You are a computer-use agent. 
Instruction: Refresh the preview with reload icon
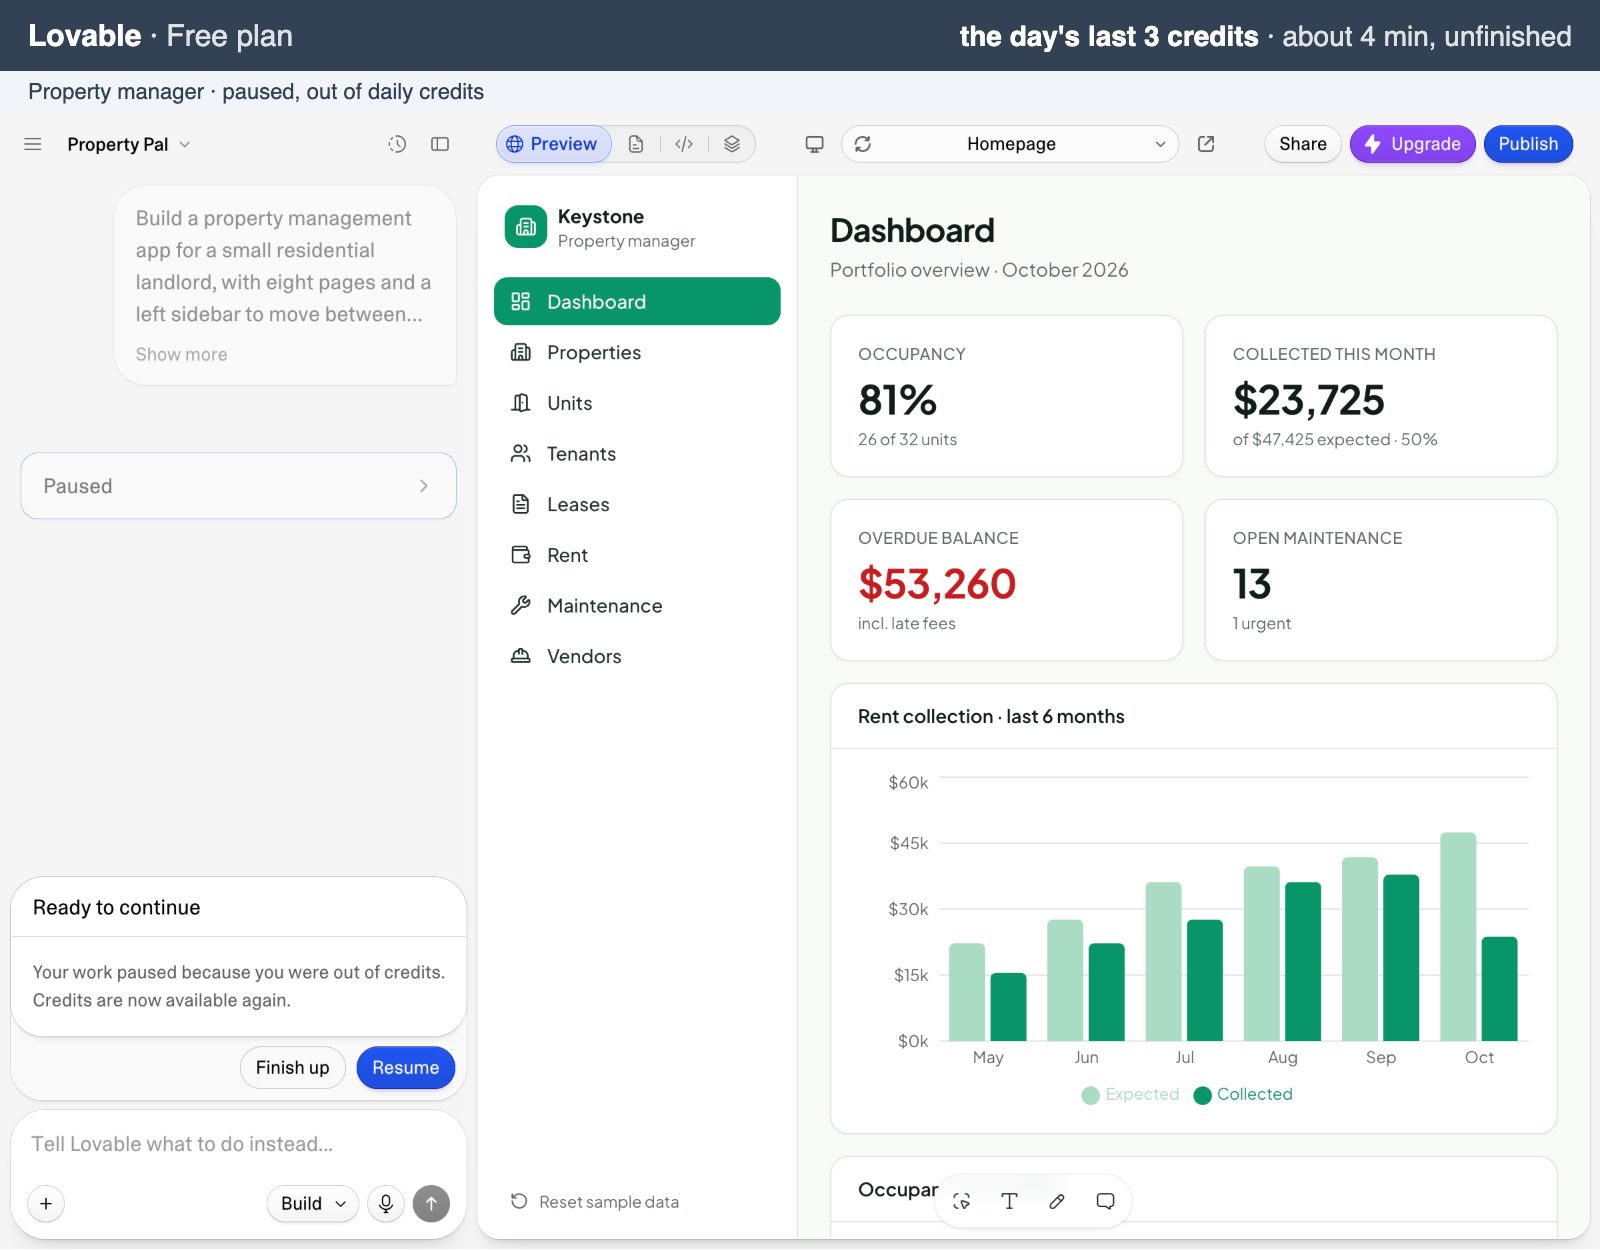tap(863, 144)
